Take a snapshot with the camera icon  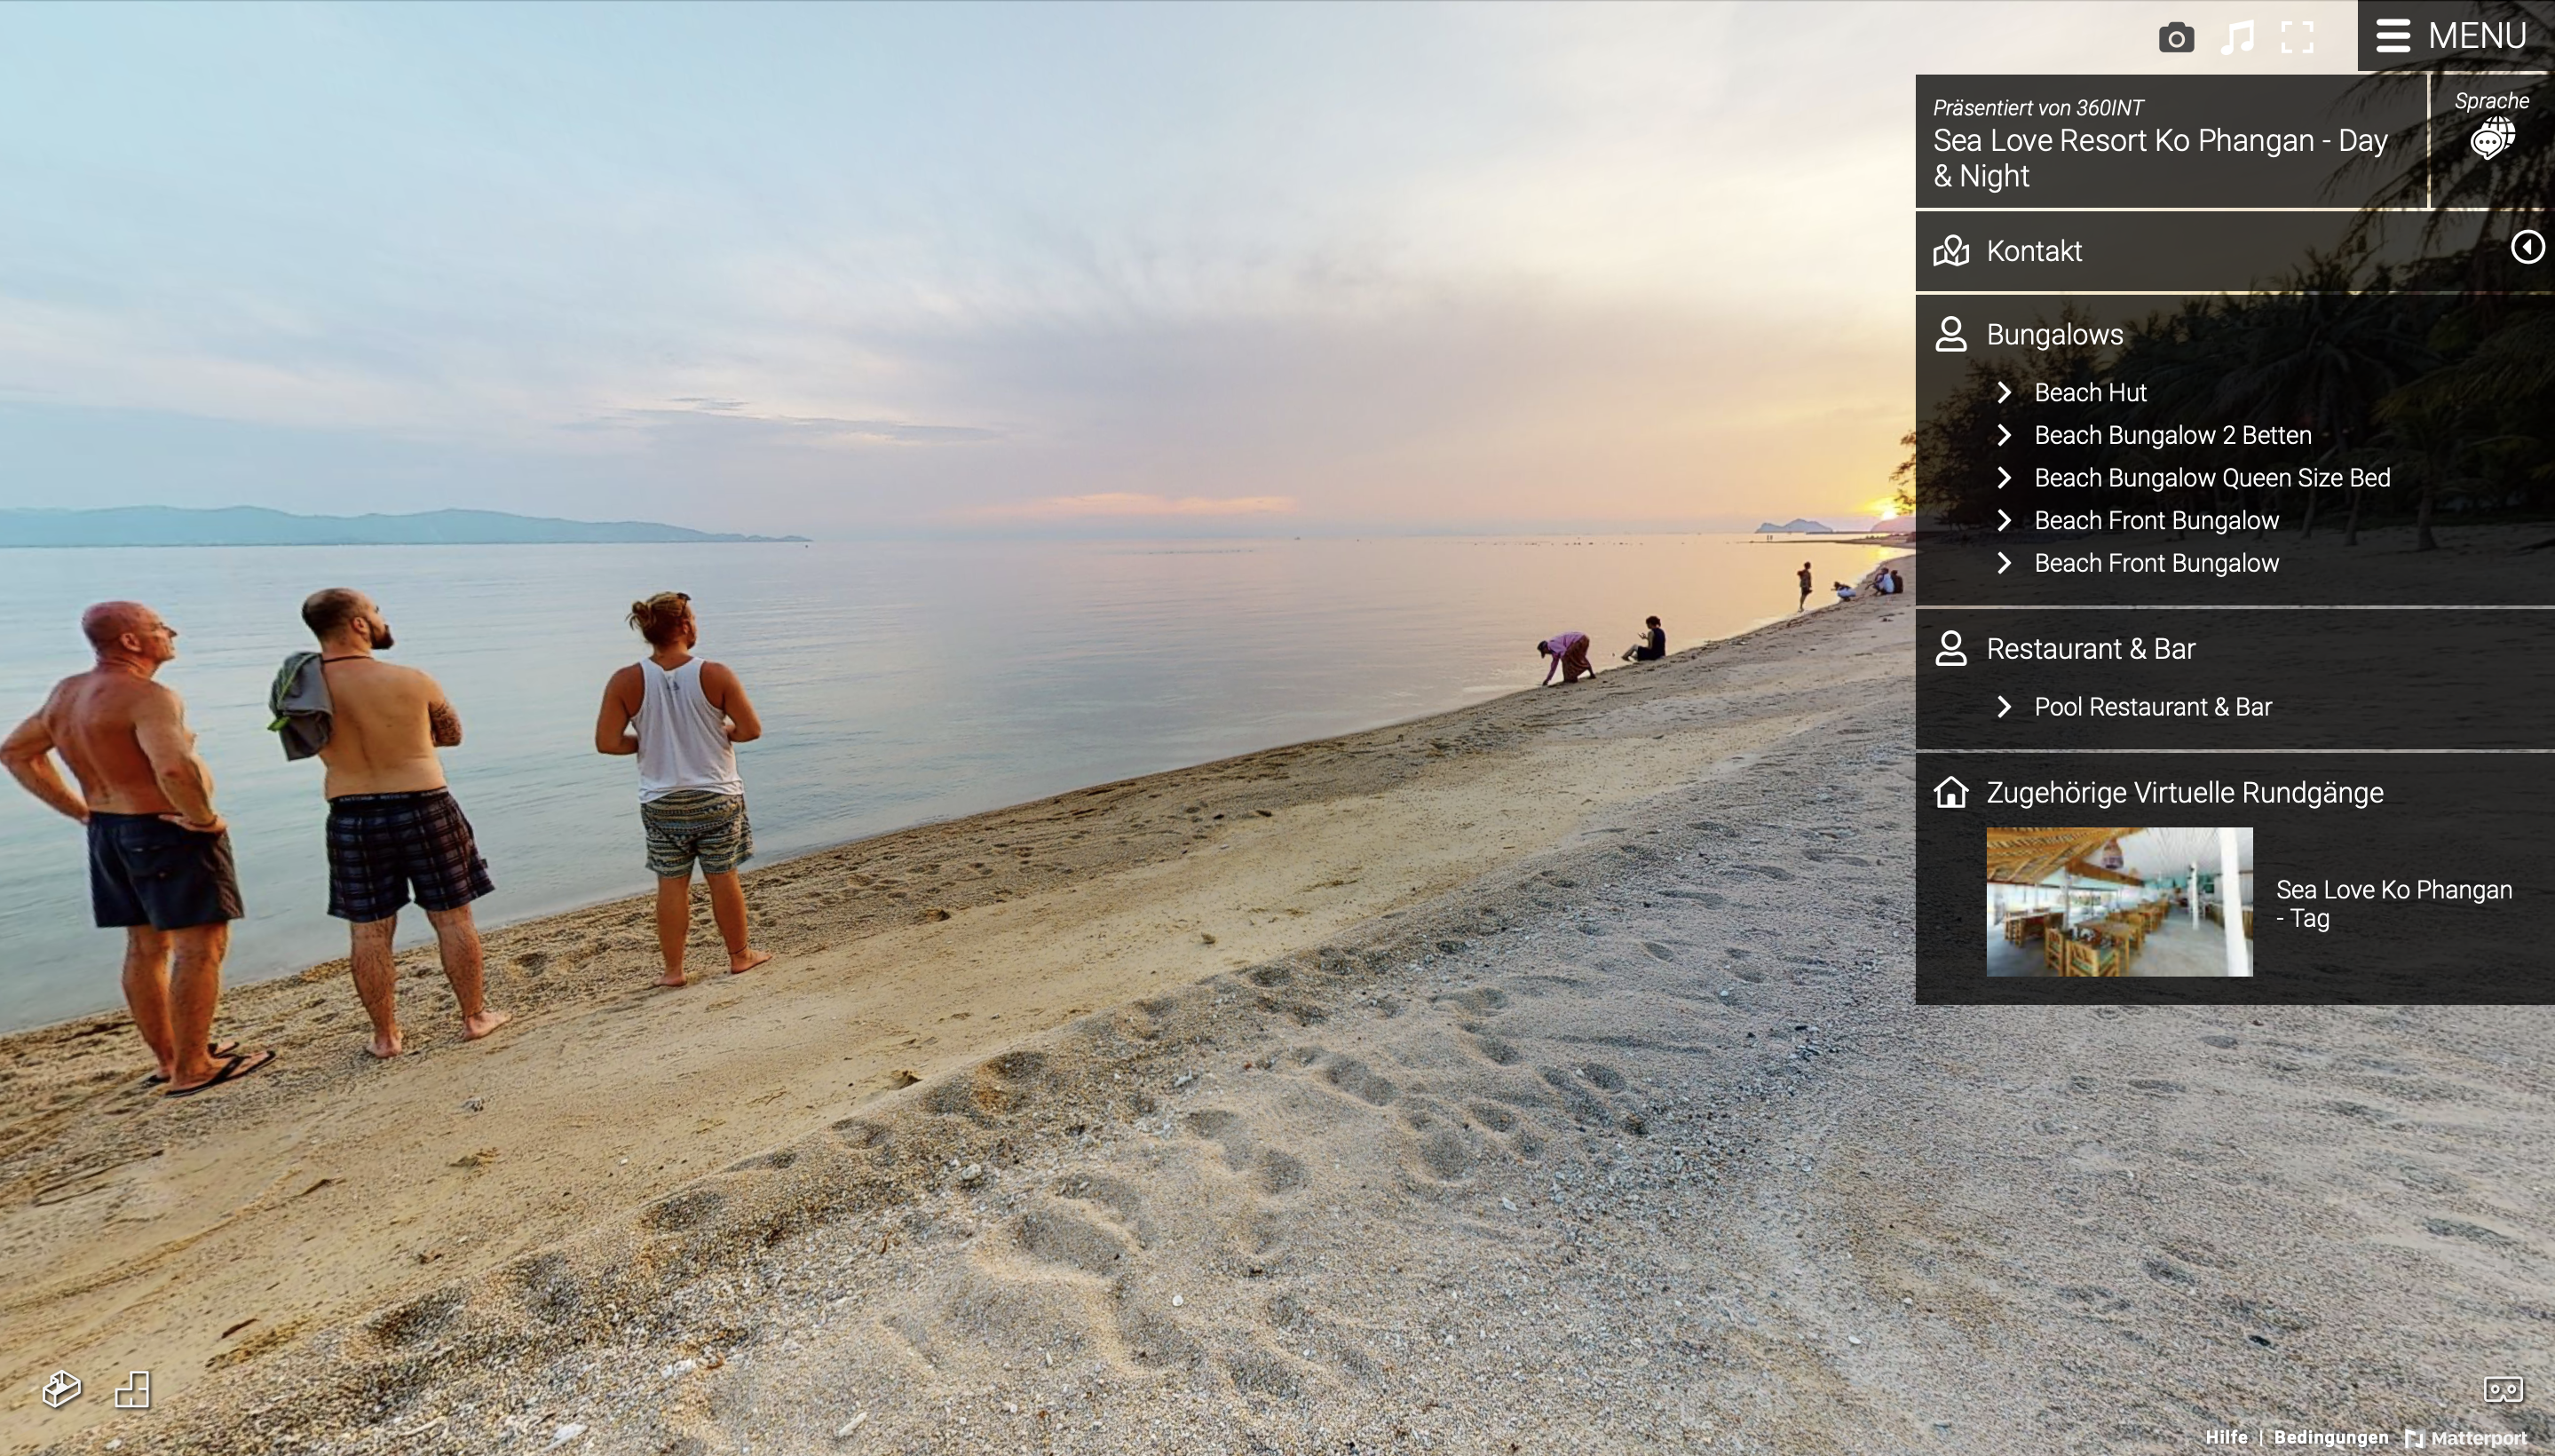2176,38
